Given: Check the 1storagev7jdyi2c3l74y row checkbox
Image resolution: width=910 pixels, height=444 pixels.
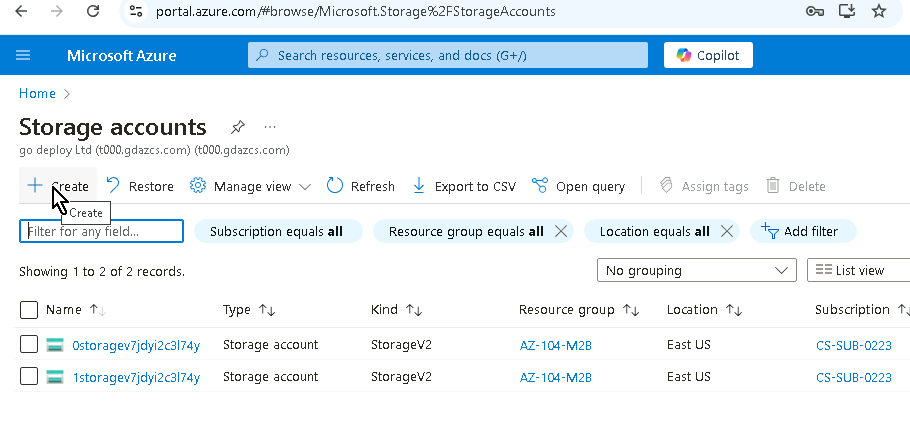Looking at the screenshot, I should click(29, 377).
